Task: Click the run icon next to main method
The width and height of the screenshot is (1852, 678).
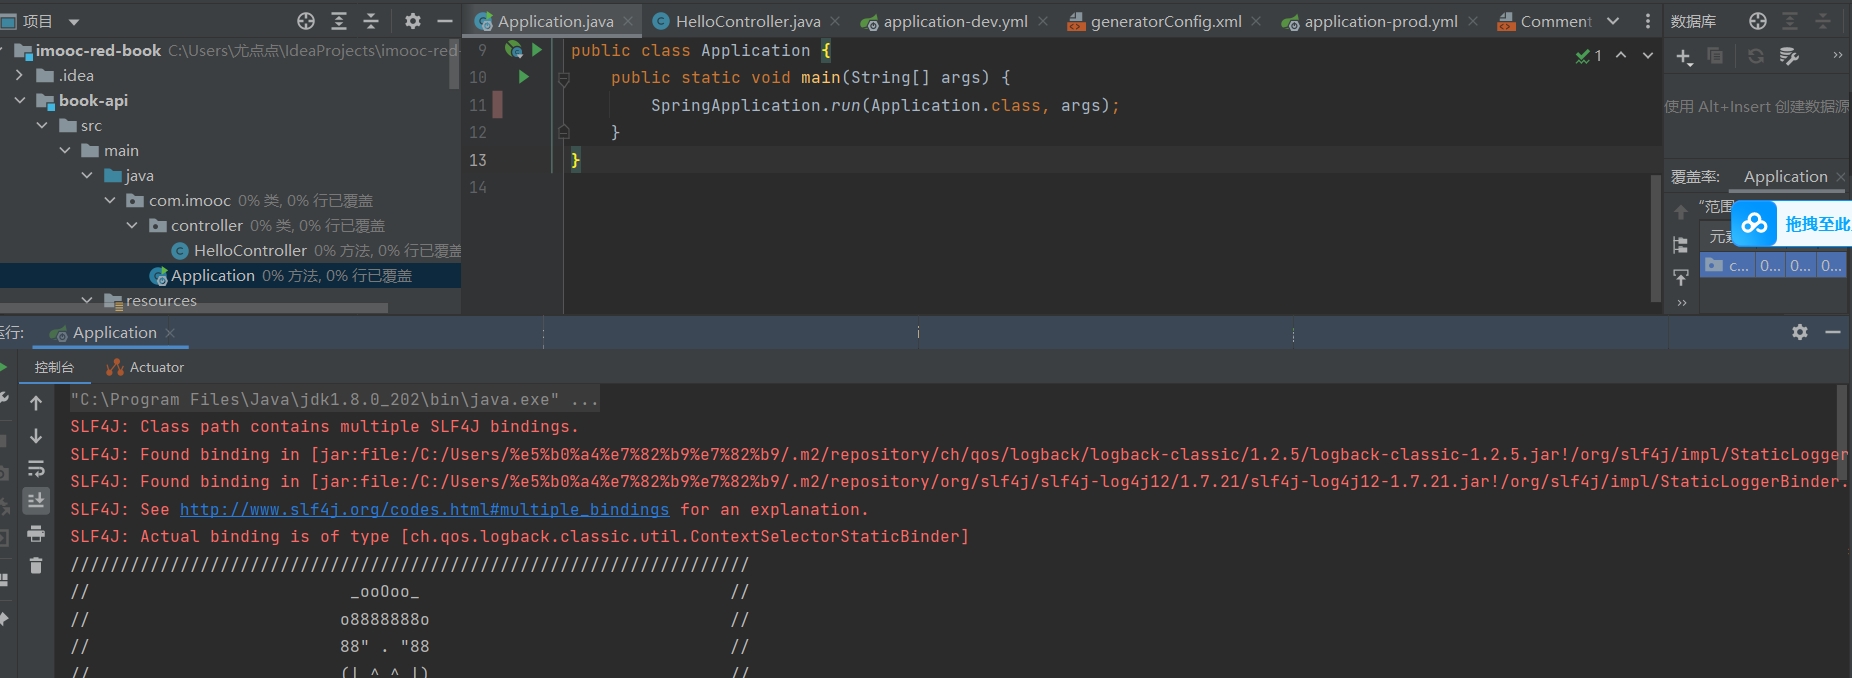Action: (523, 77)
